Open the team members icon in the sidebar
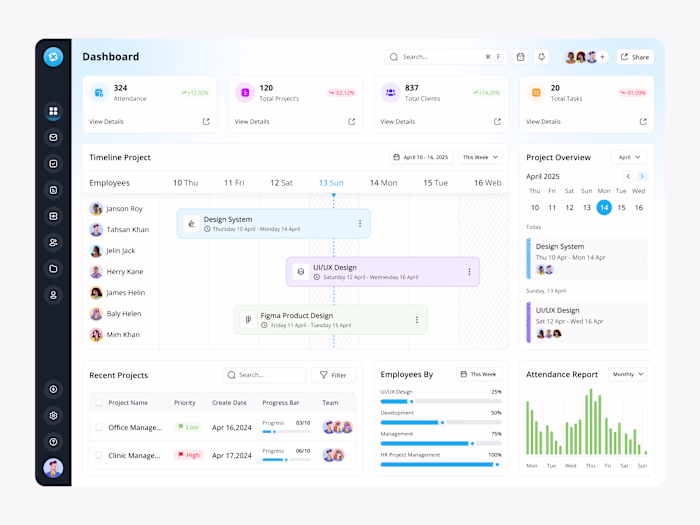This screenshot has width=700, height=525. click(53, 242)
